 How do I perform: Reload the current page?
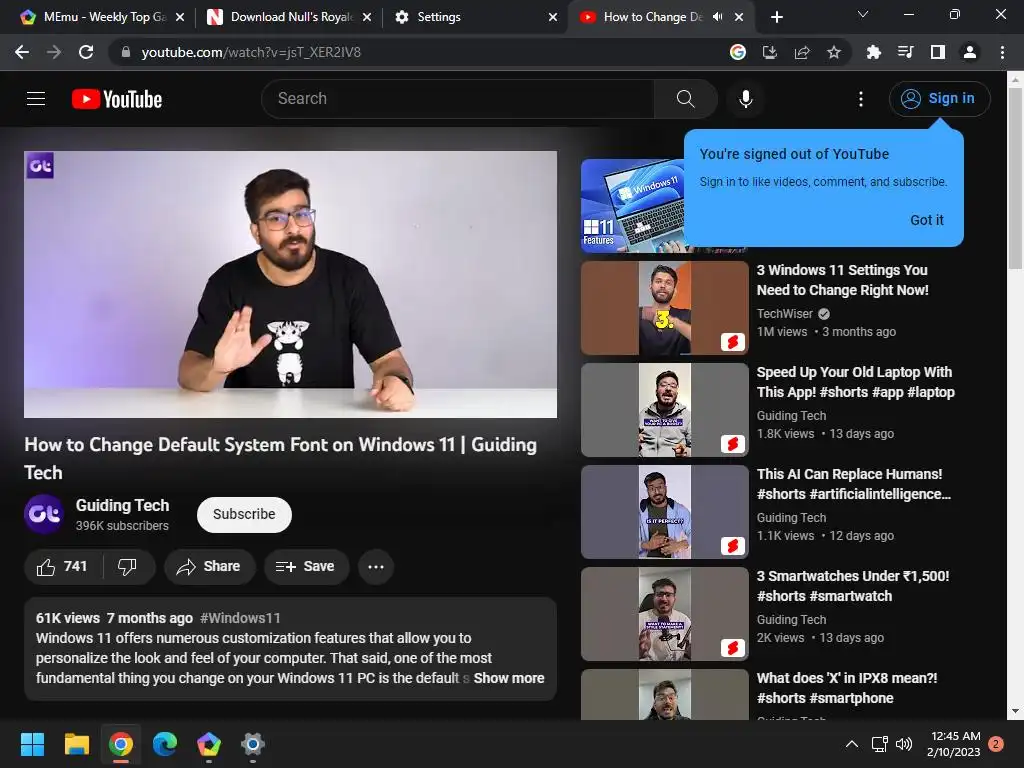pyautogui.click(x=86, y=52)
